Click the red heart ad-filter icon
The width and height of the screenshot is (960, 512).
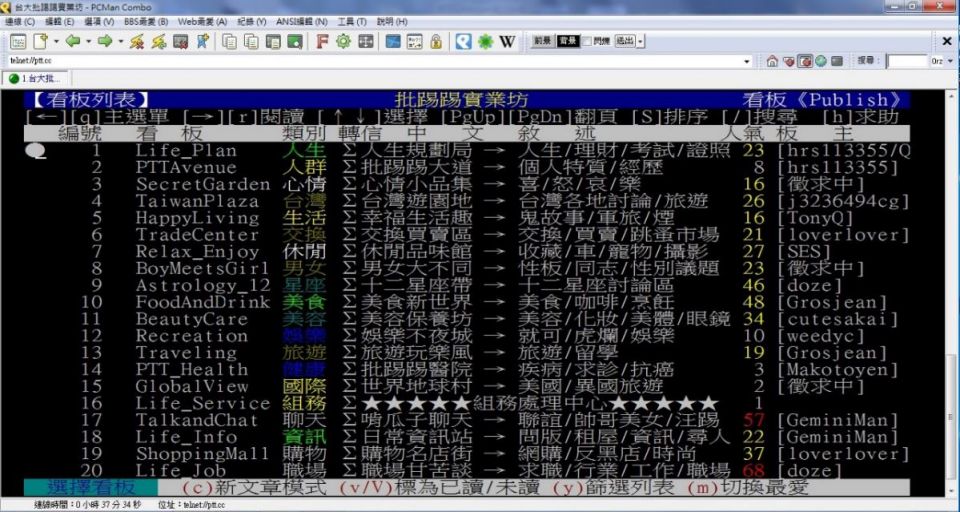point(789,61)
